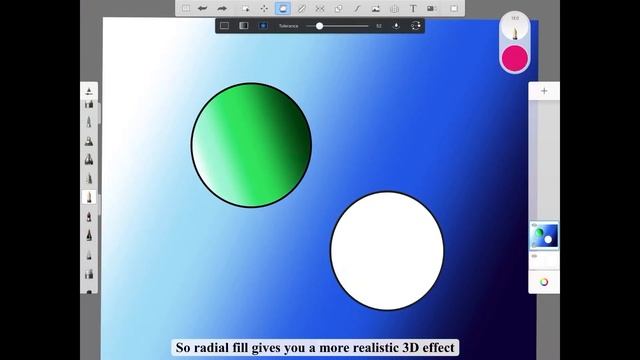Screen dimensions: 640x360
Task: Select the Transform move tool
Action: point(264,8)
